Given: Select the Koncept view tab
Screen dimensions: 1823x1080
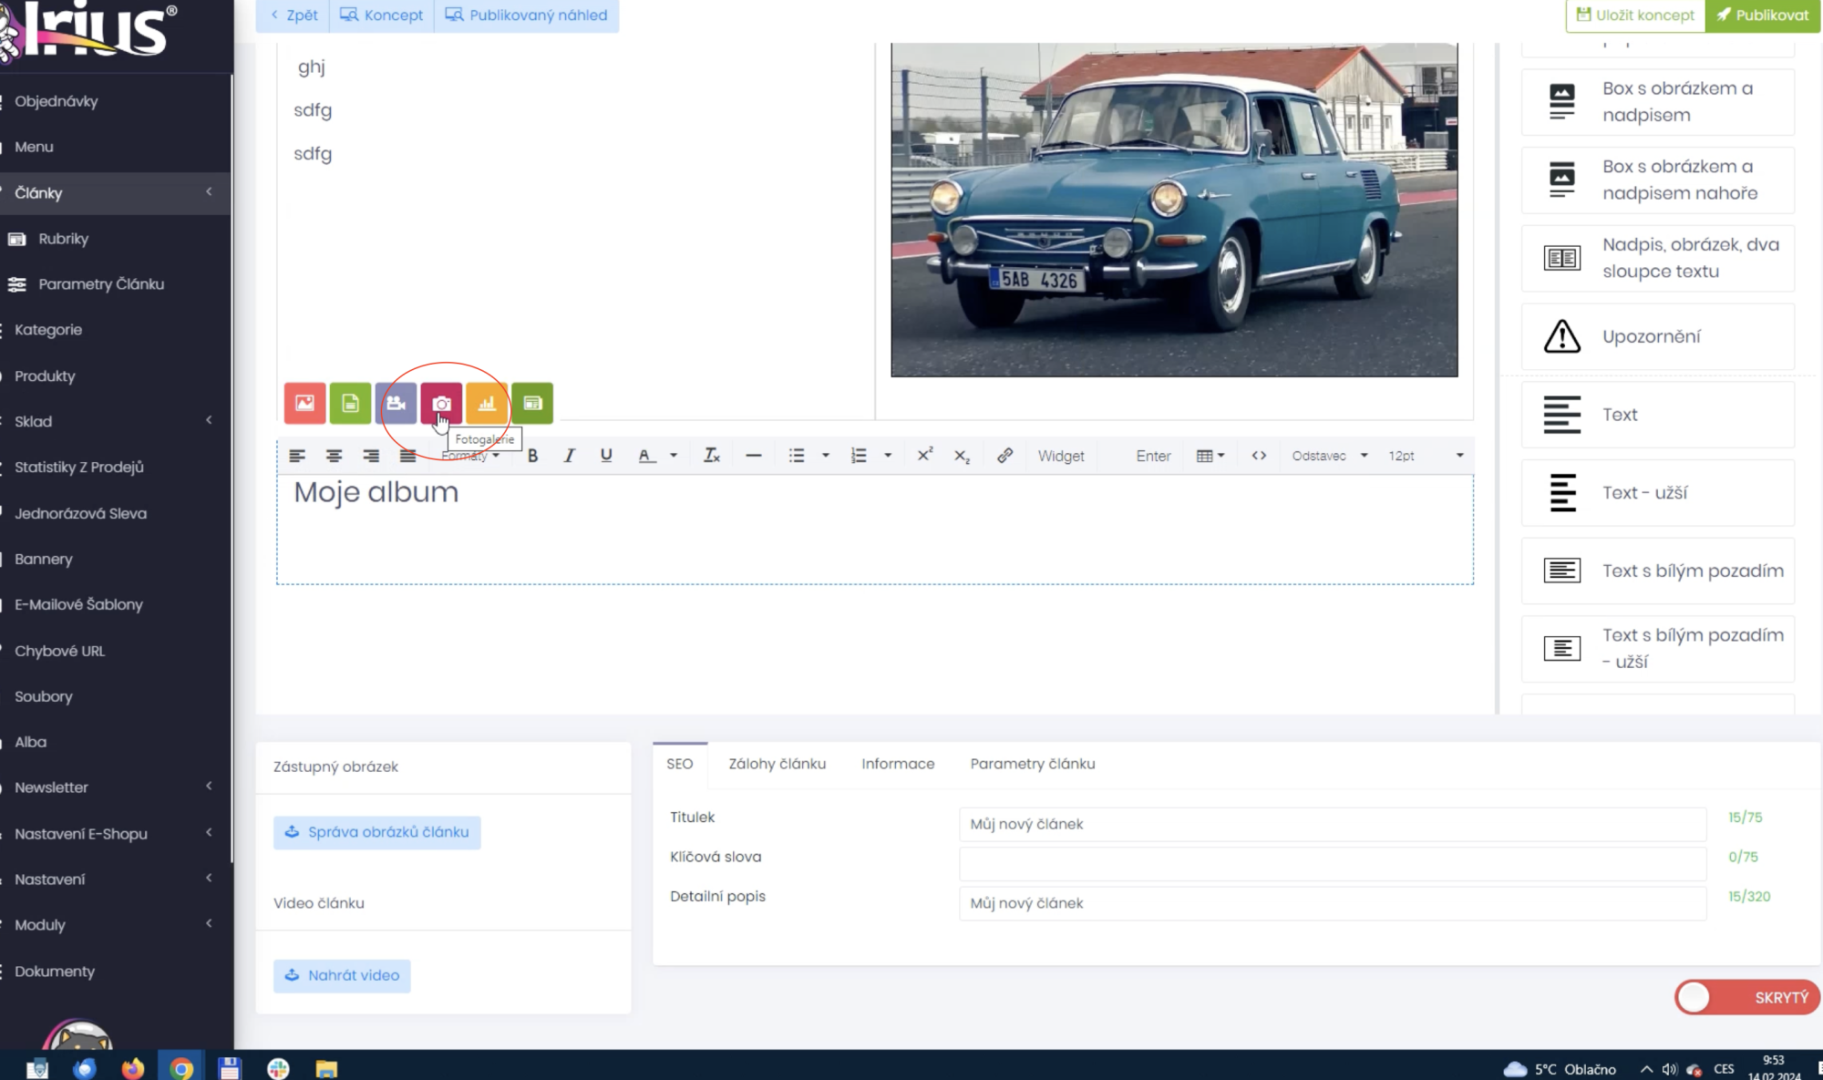Looking at the screenshot, I should (x=382, y=15).
